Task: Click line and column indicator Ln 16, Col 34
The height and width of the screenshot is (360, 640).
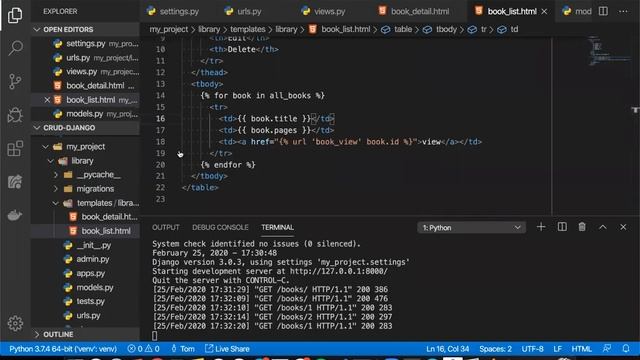Action: click(447, 349)
